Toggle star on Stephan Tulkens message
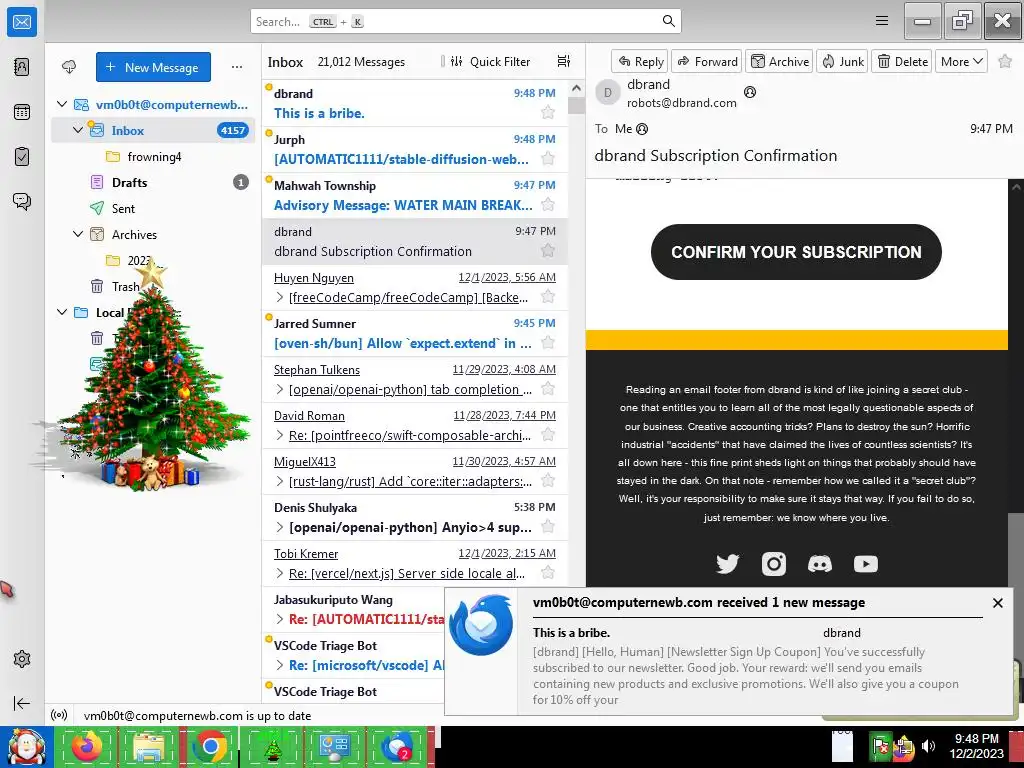The width and height of the screenshot is (1024, 768). tap(548, 389)
